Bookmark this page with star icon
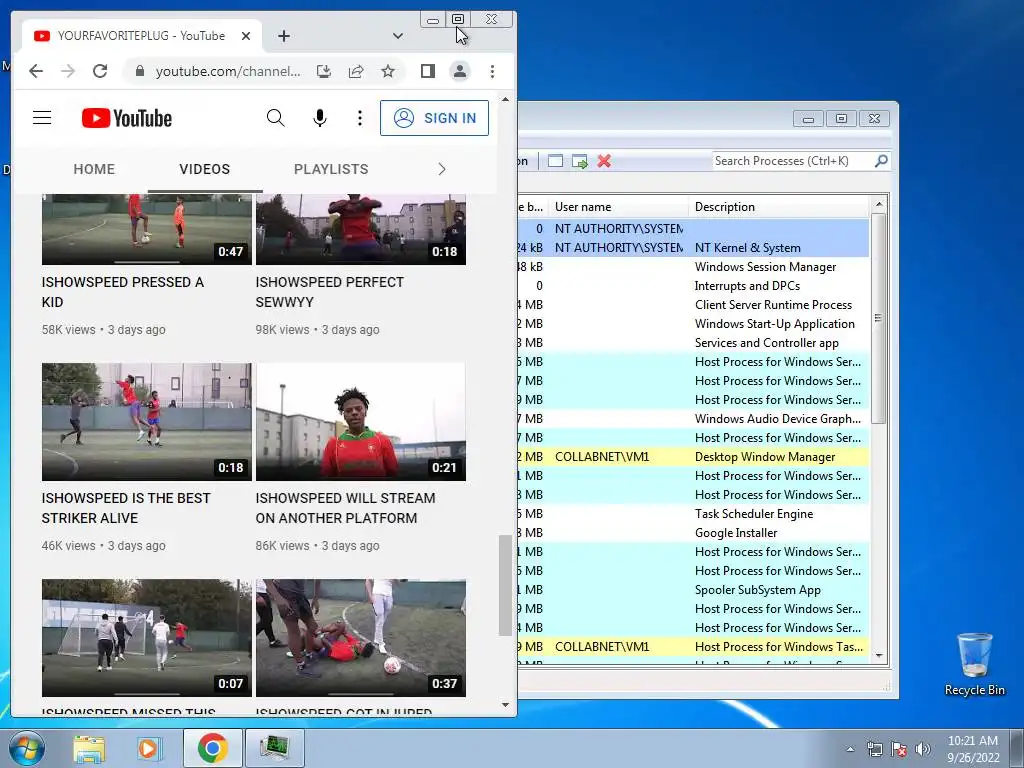This screenshot has height=768, width=1024. (388, 71)
